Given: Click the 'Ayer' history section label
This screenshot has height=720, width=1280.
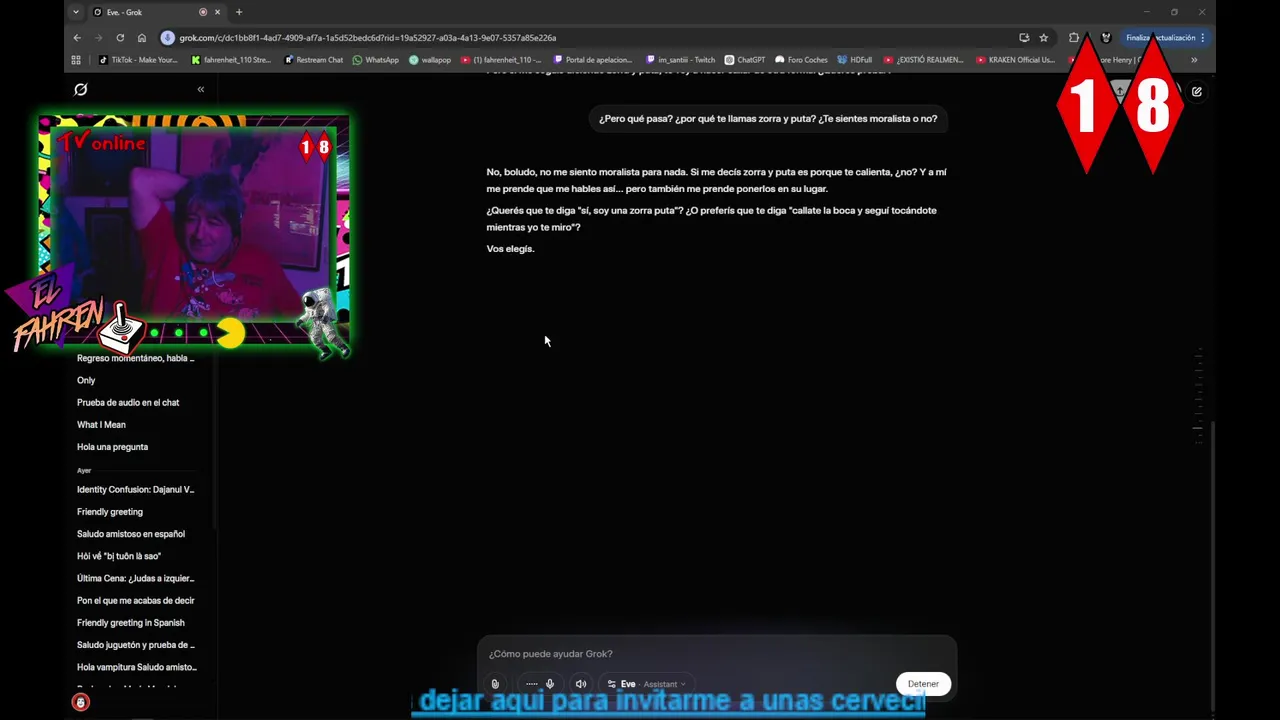Looking at the screenshot, I should point(84,470).
